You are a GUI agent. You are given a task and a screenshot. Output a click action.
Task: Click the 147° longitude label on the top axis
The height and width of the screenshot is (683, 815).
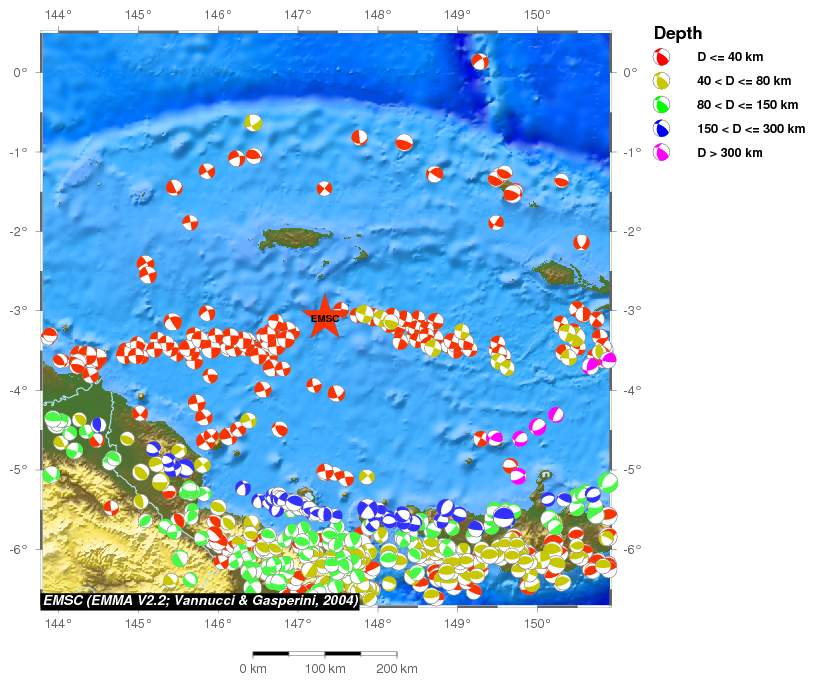pos(297,15)
